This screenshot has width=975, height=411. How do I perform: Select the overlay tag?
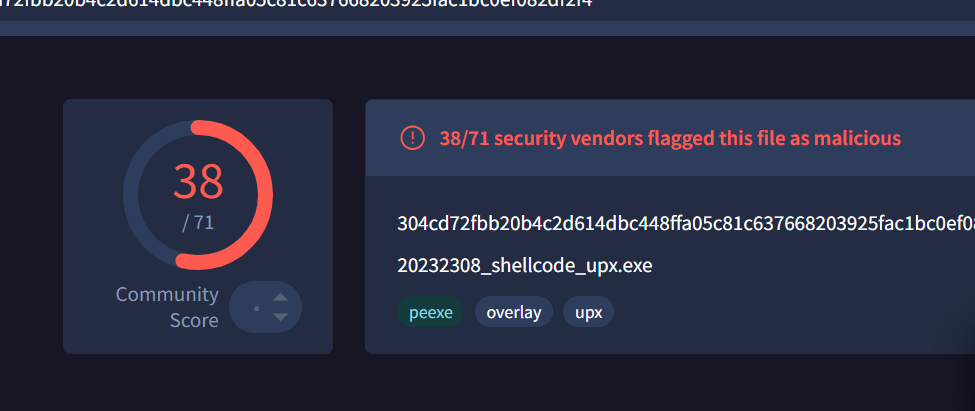coord(514,312)
